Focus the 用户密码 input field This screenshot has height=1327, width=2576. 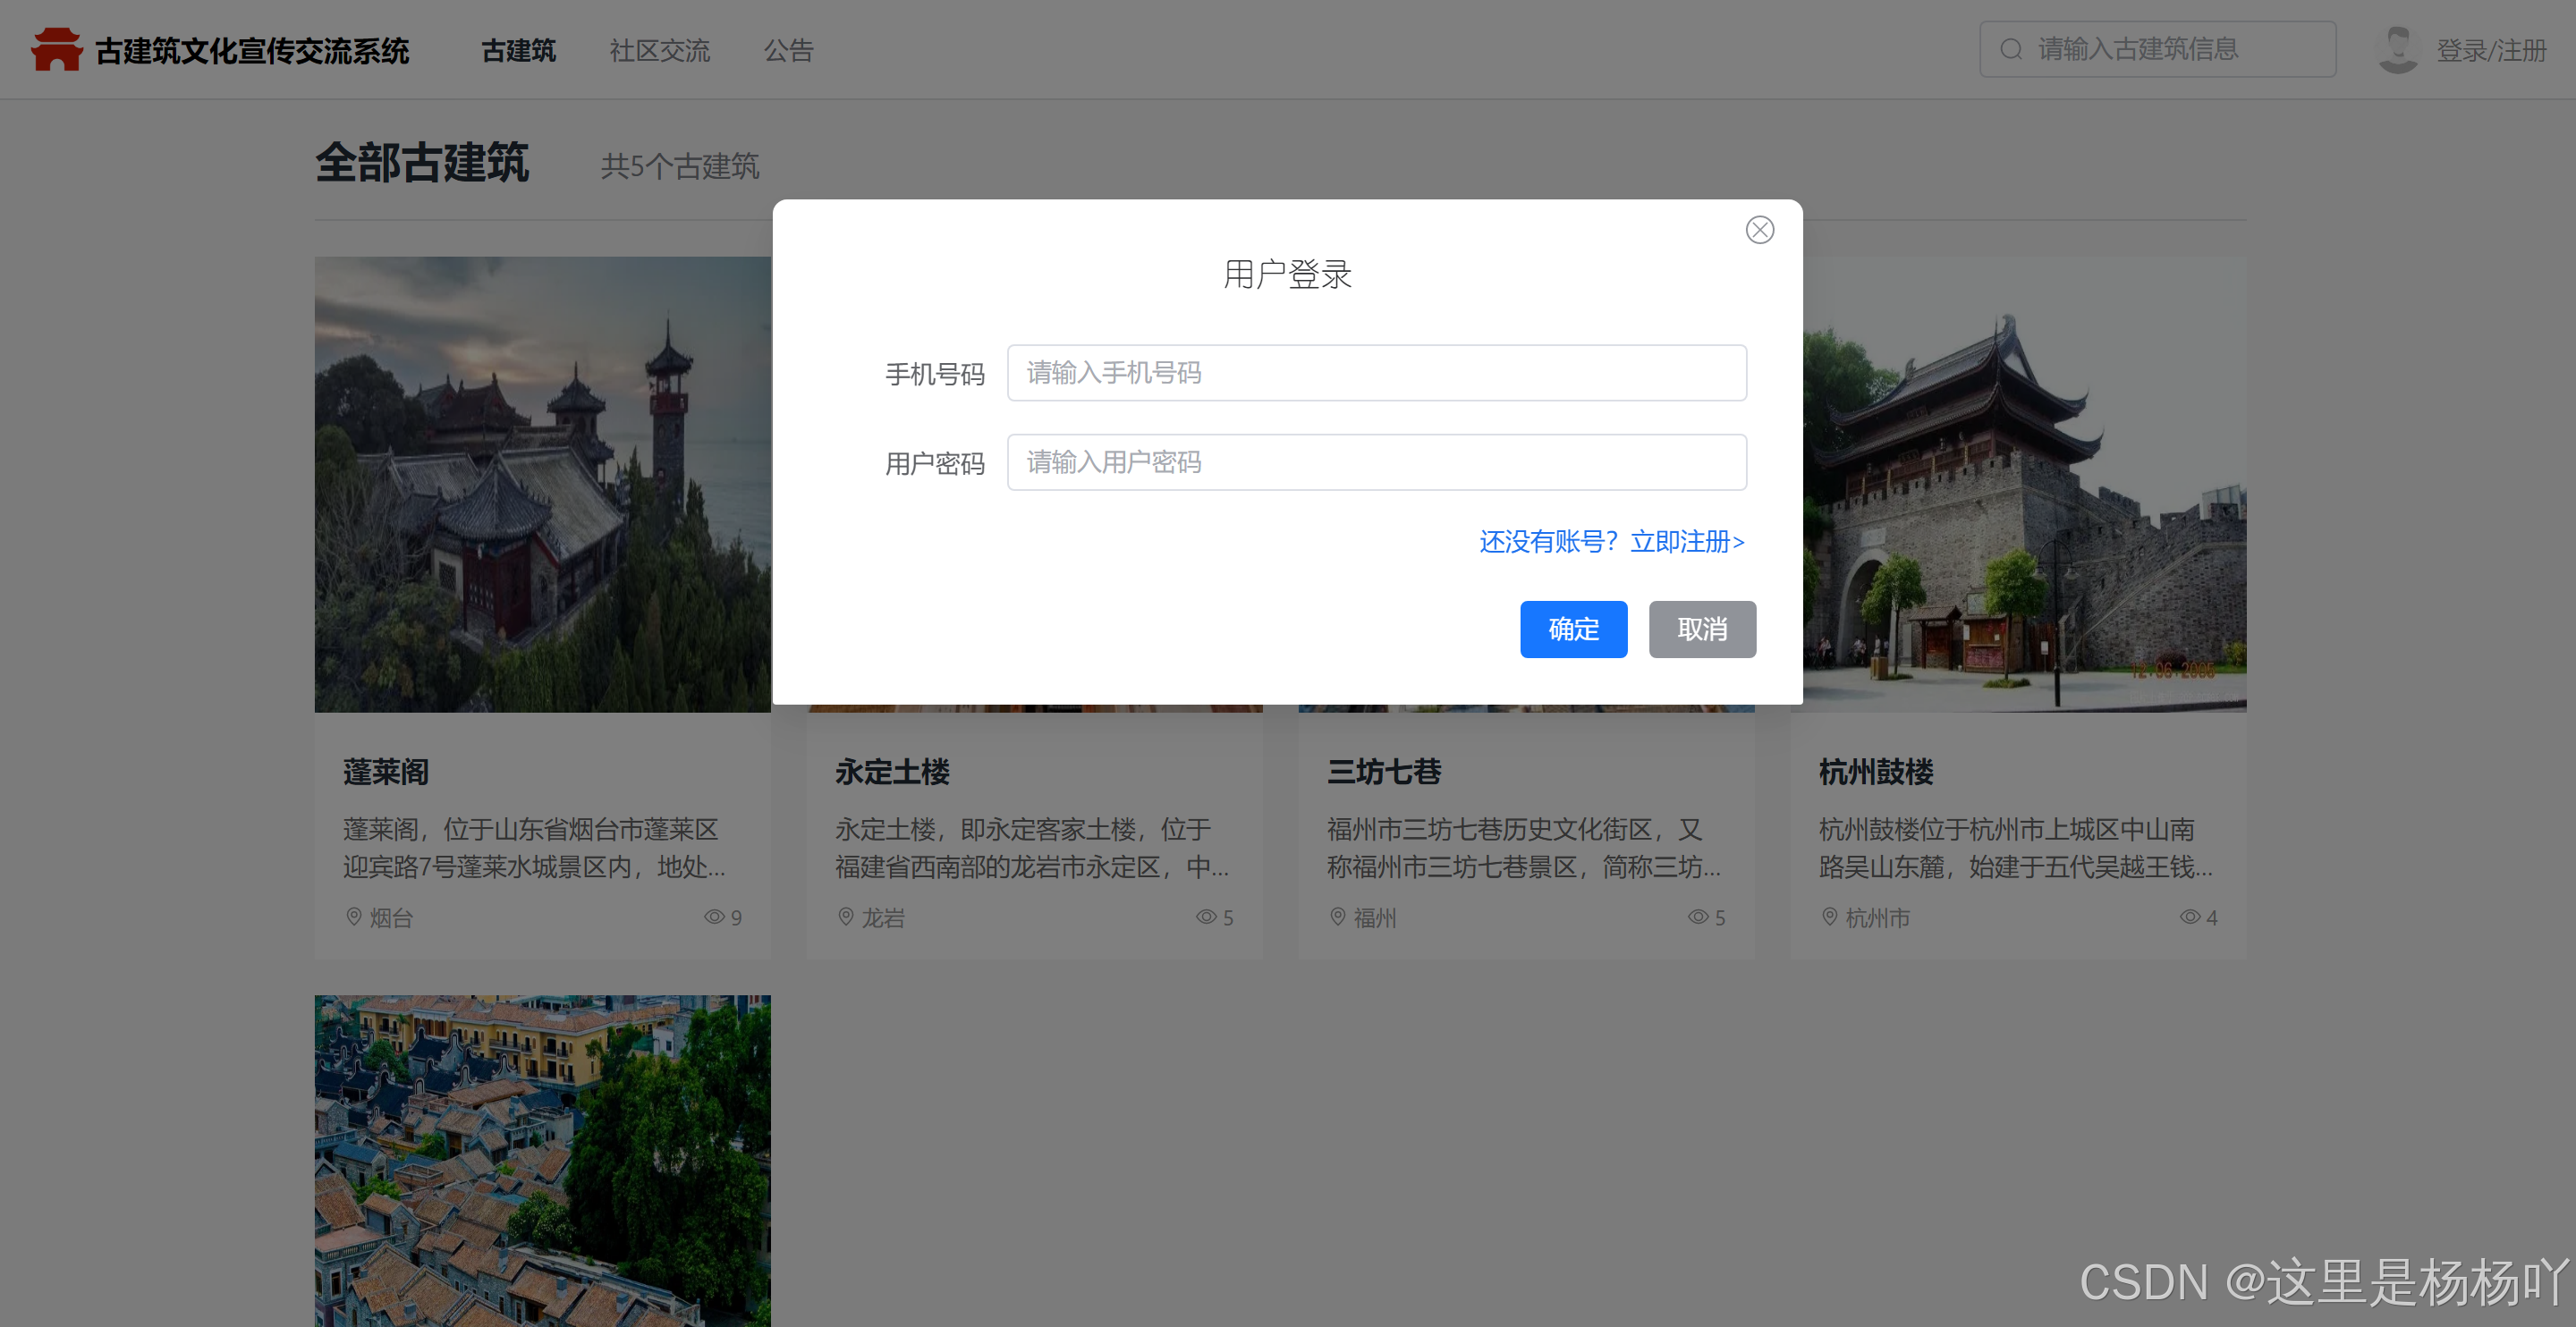1376,462
